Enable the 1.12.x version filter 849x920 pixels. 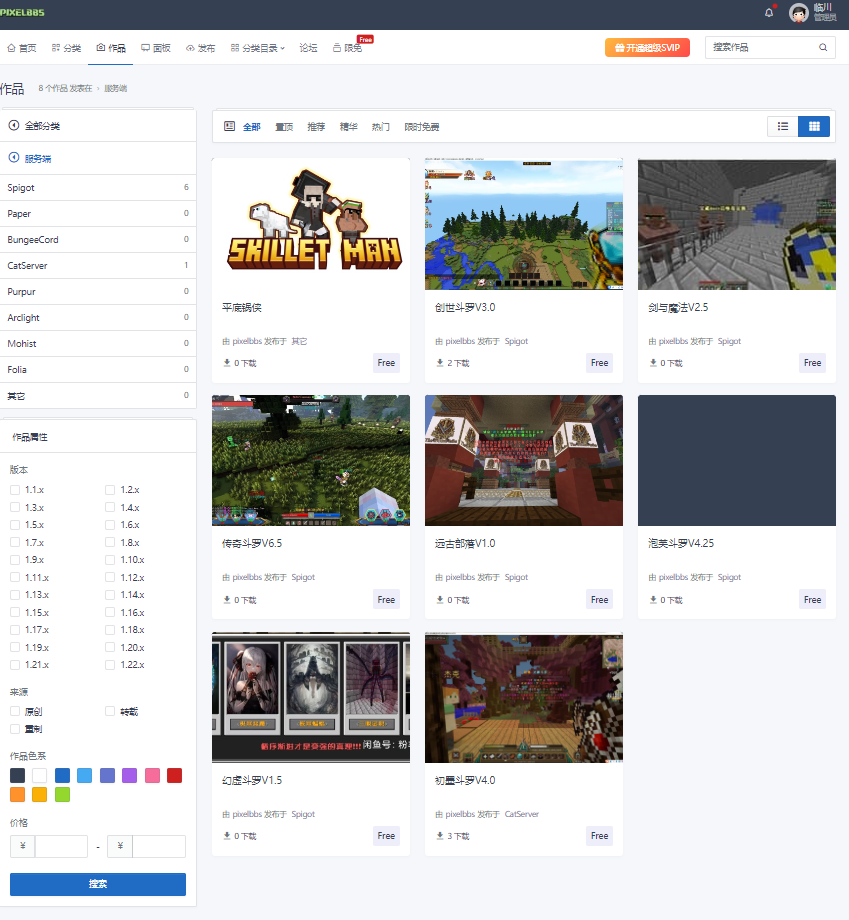110,577
